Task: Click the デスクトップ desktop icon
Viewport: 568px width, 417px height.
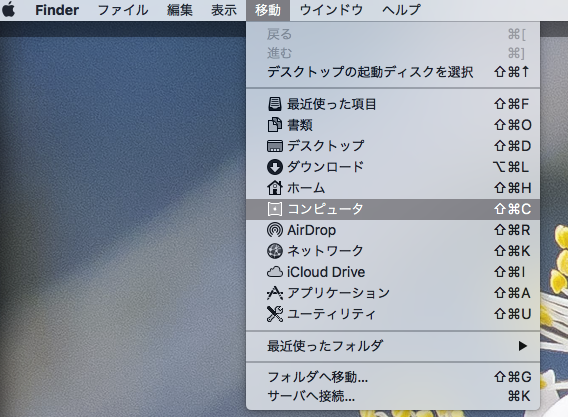Action: pos(275,146)
